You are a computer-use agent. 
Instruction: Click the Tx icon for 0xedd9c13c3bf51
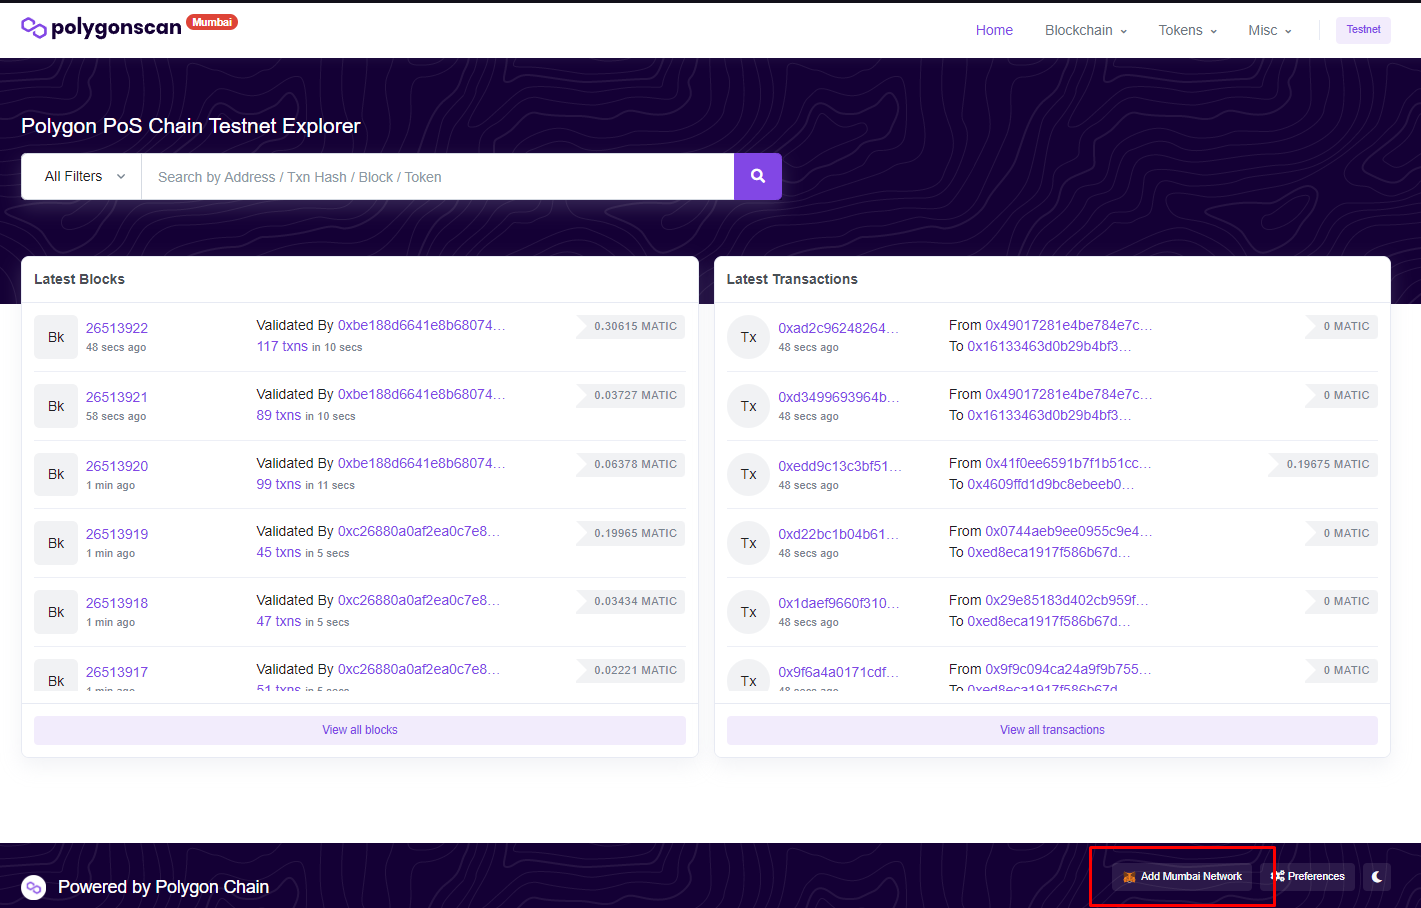[x=748, y=474]
